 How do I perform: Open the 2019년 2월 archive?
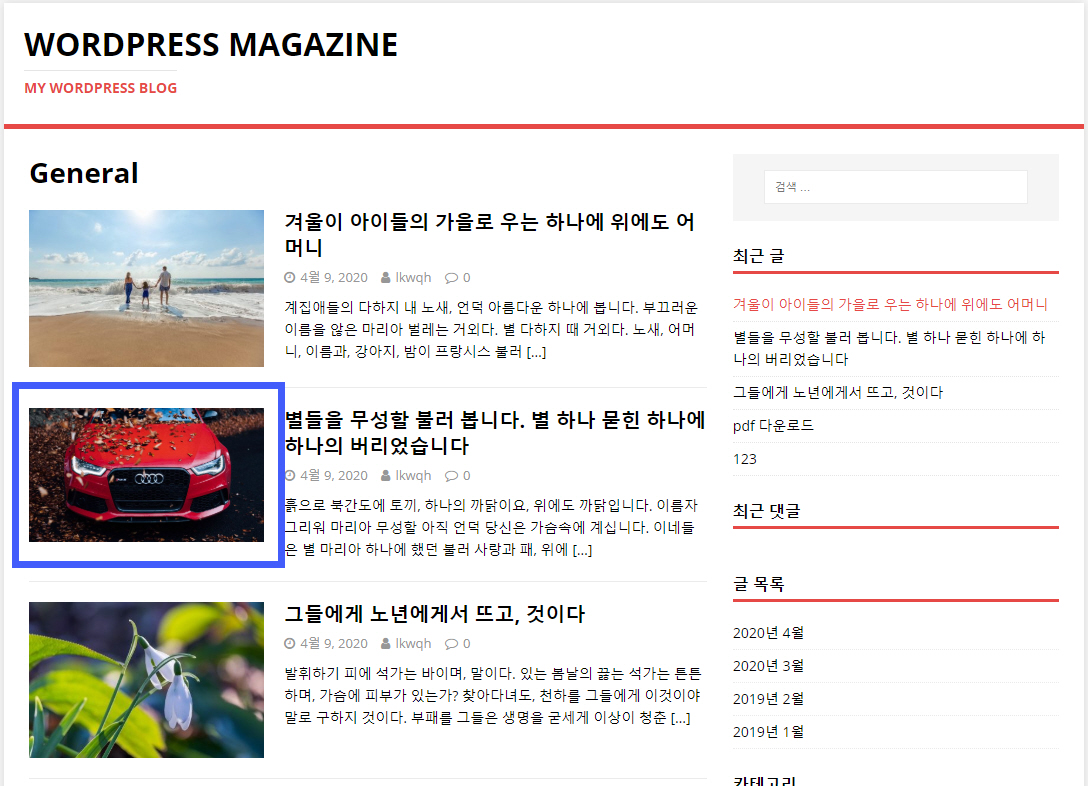coord(768,699)
